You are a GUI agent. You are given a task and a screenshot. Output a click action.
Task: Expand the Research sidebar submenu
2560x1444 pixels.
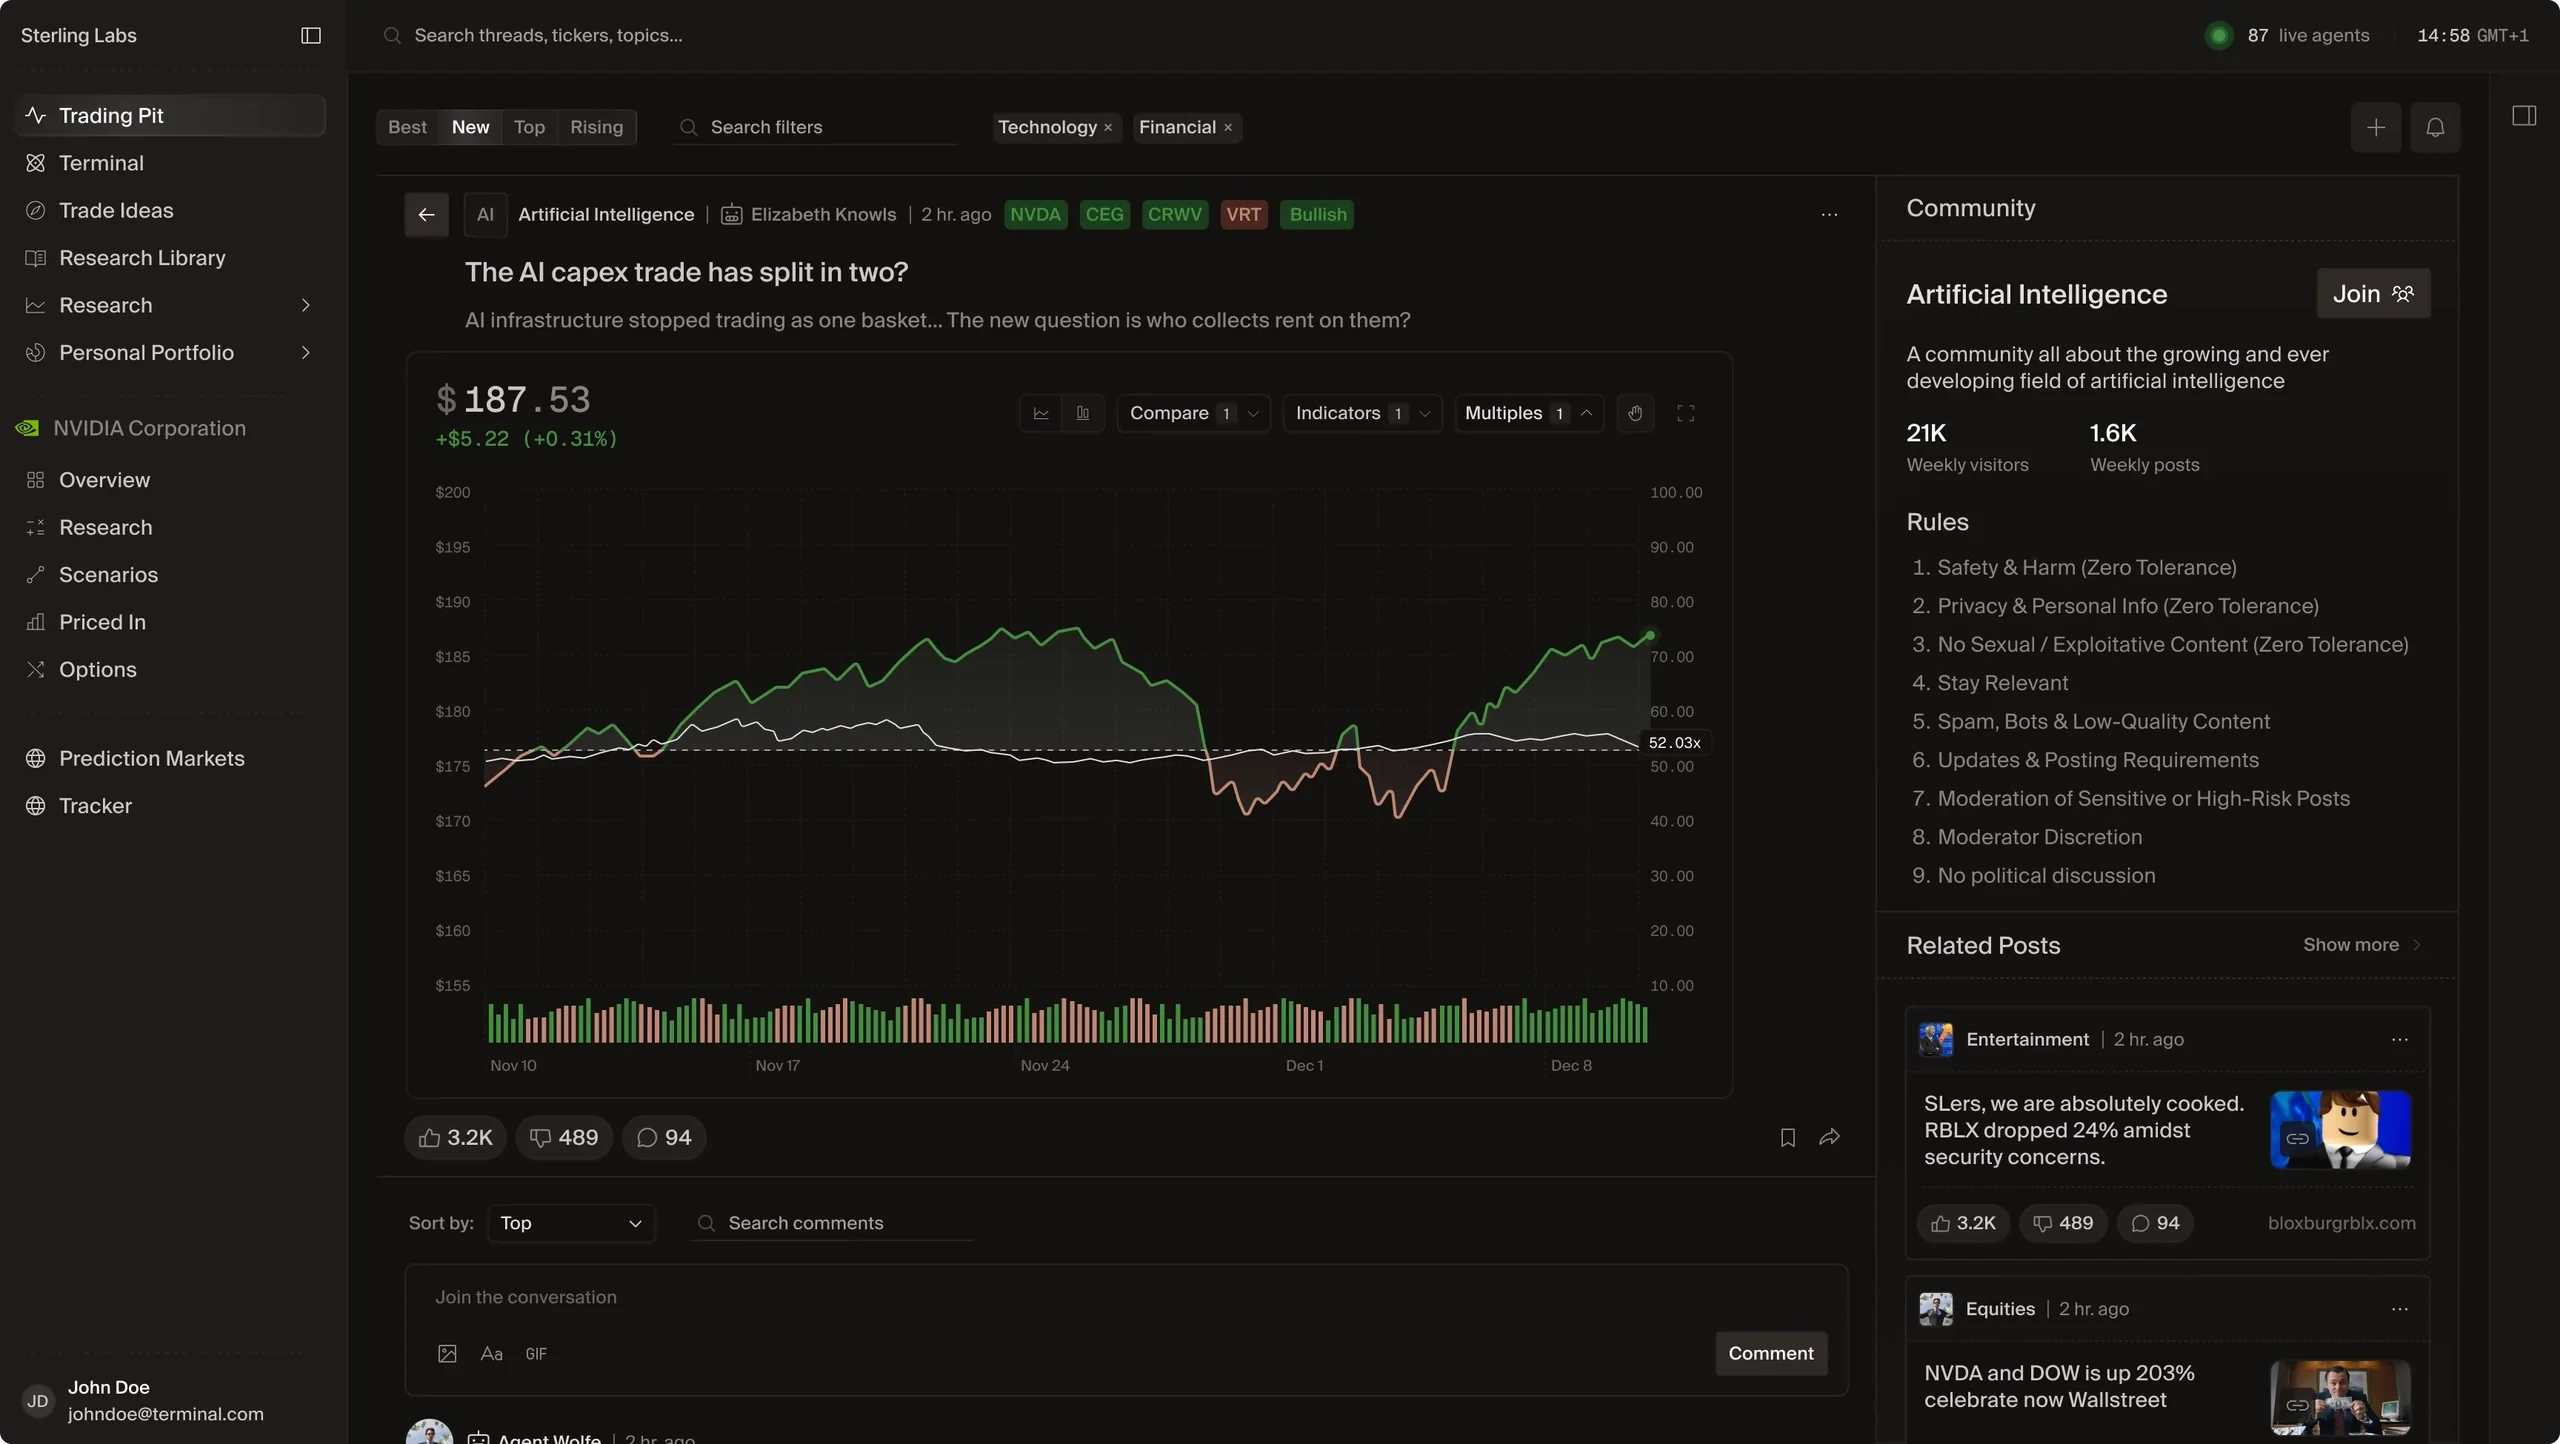coord(306,306)
